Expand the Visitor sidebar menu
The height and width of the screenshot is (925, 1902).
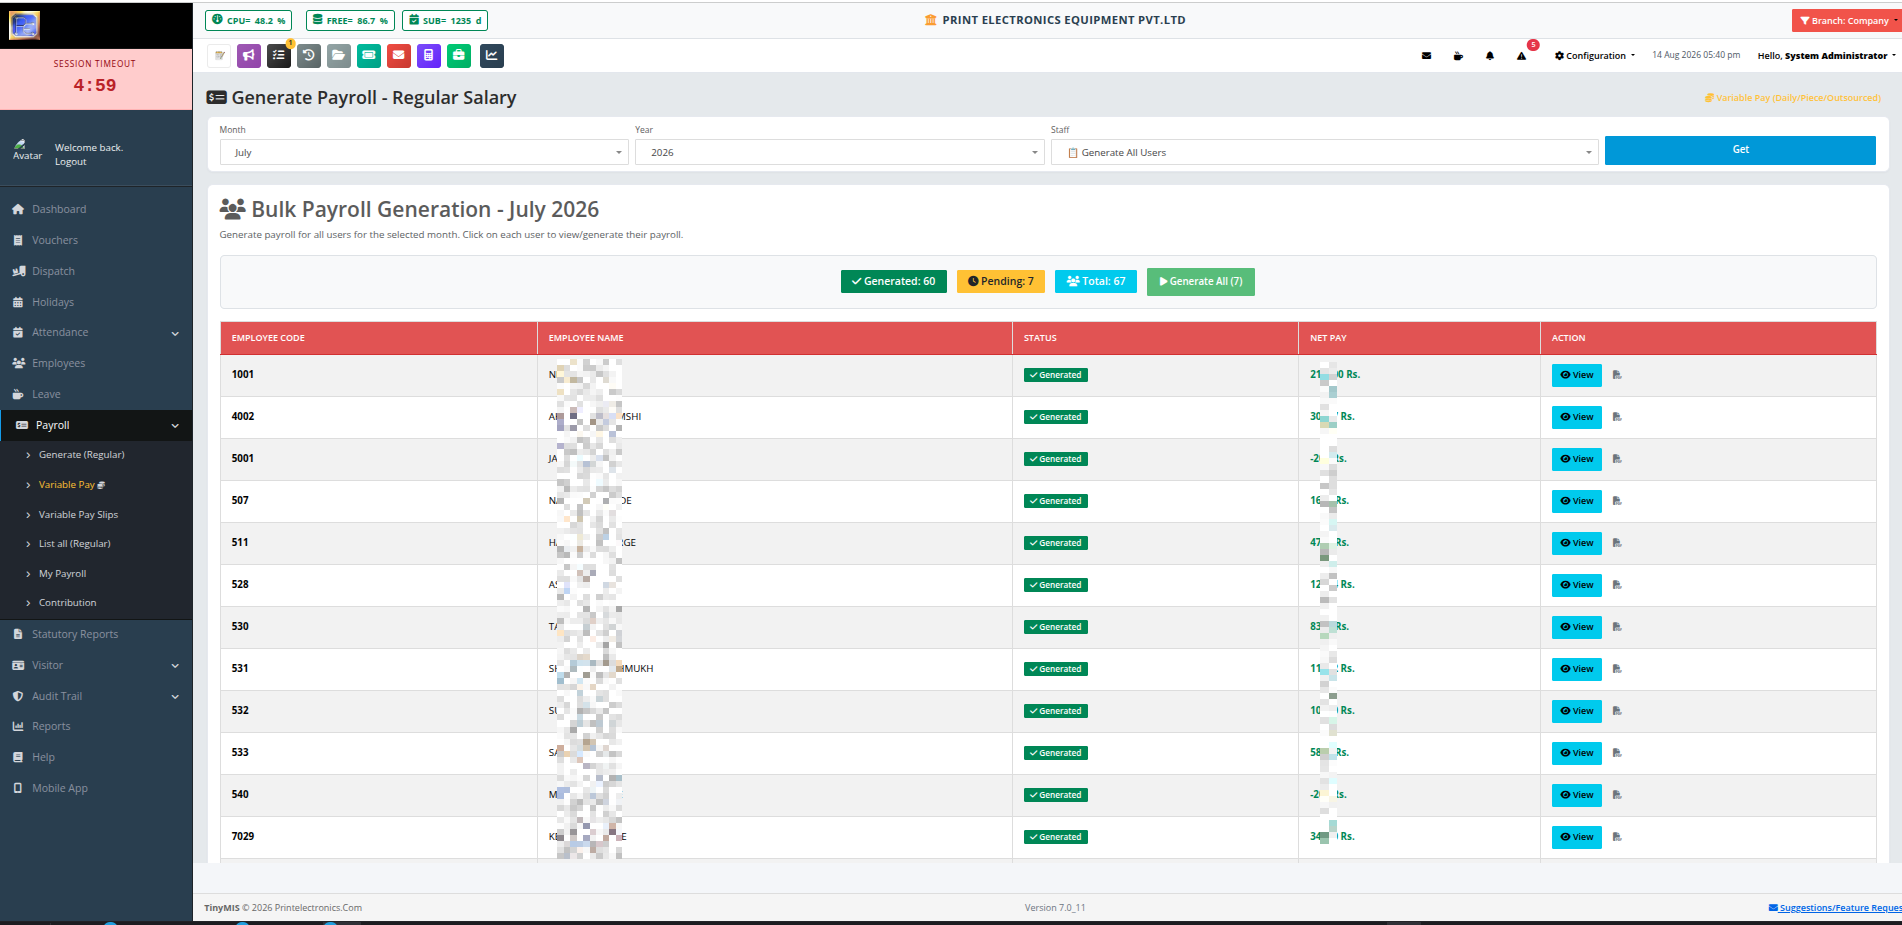click(x=96, y=665)
